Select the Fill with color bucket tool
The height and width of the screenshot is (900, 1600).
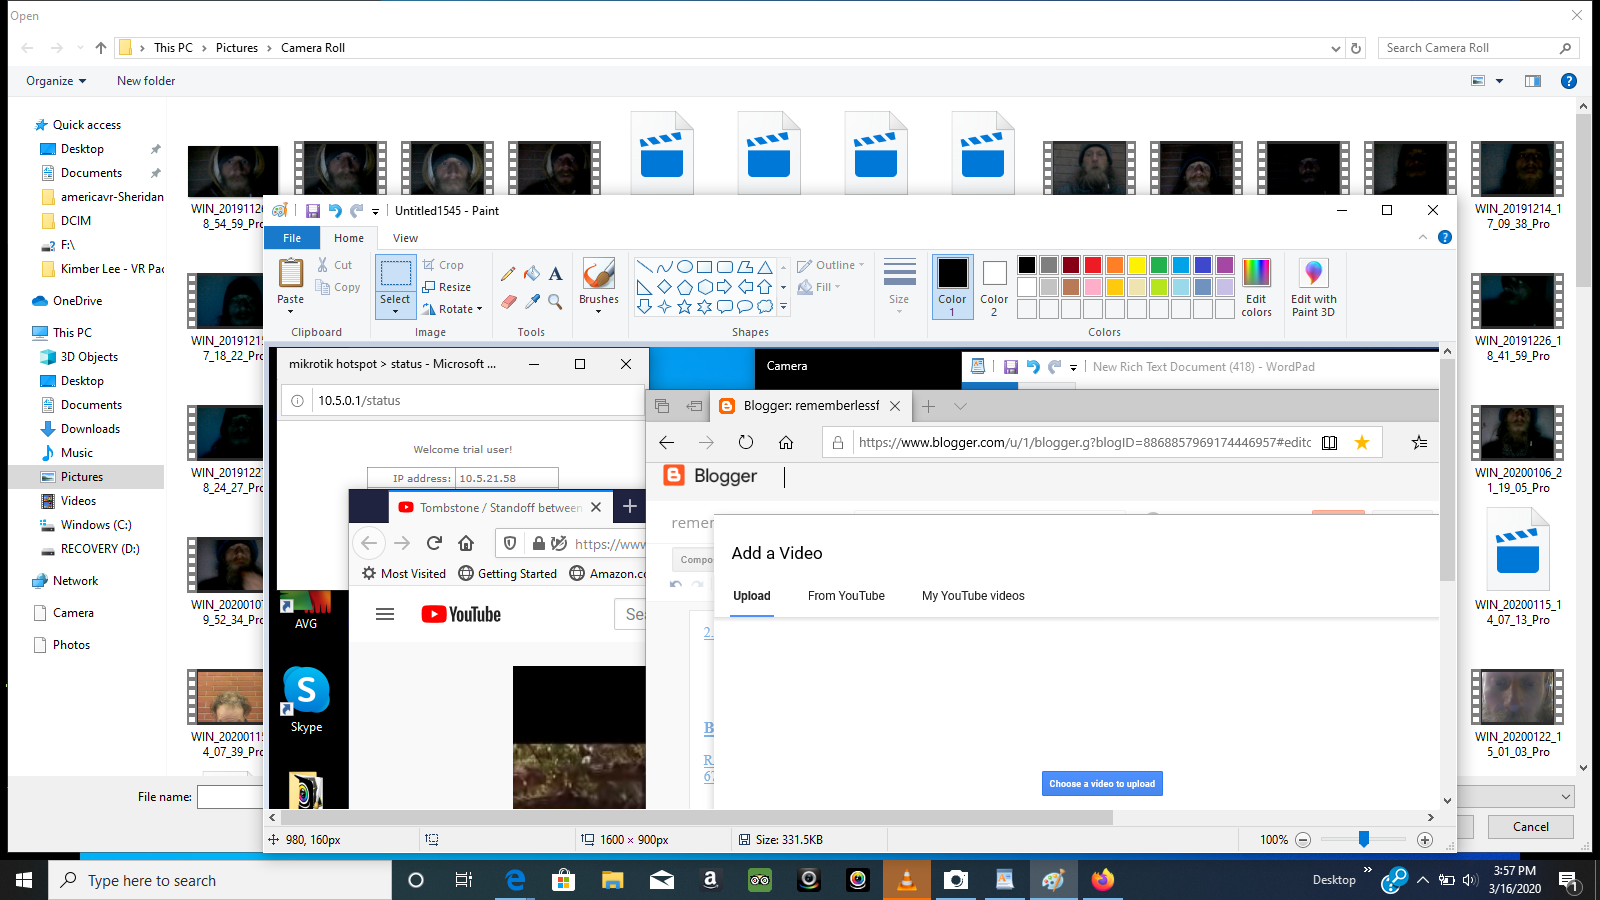click(x=532, y=274)
